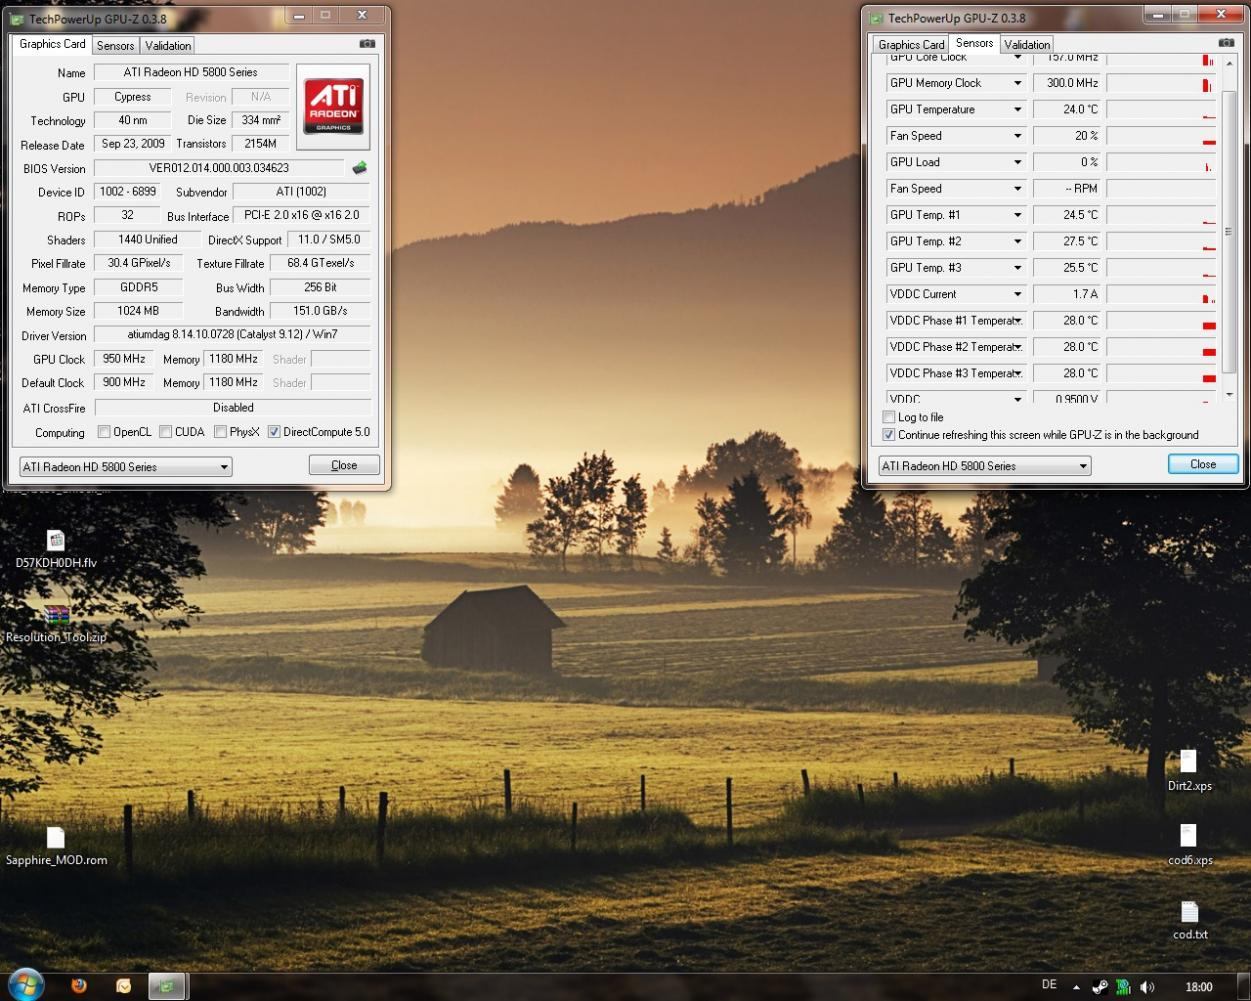The width and height of the screenshot is (1251, 1001).
Task: Expand the GPU Temperature sensor dropdown
Action: click(1017, 110)
